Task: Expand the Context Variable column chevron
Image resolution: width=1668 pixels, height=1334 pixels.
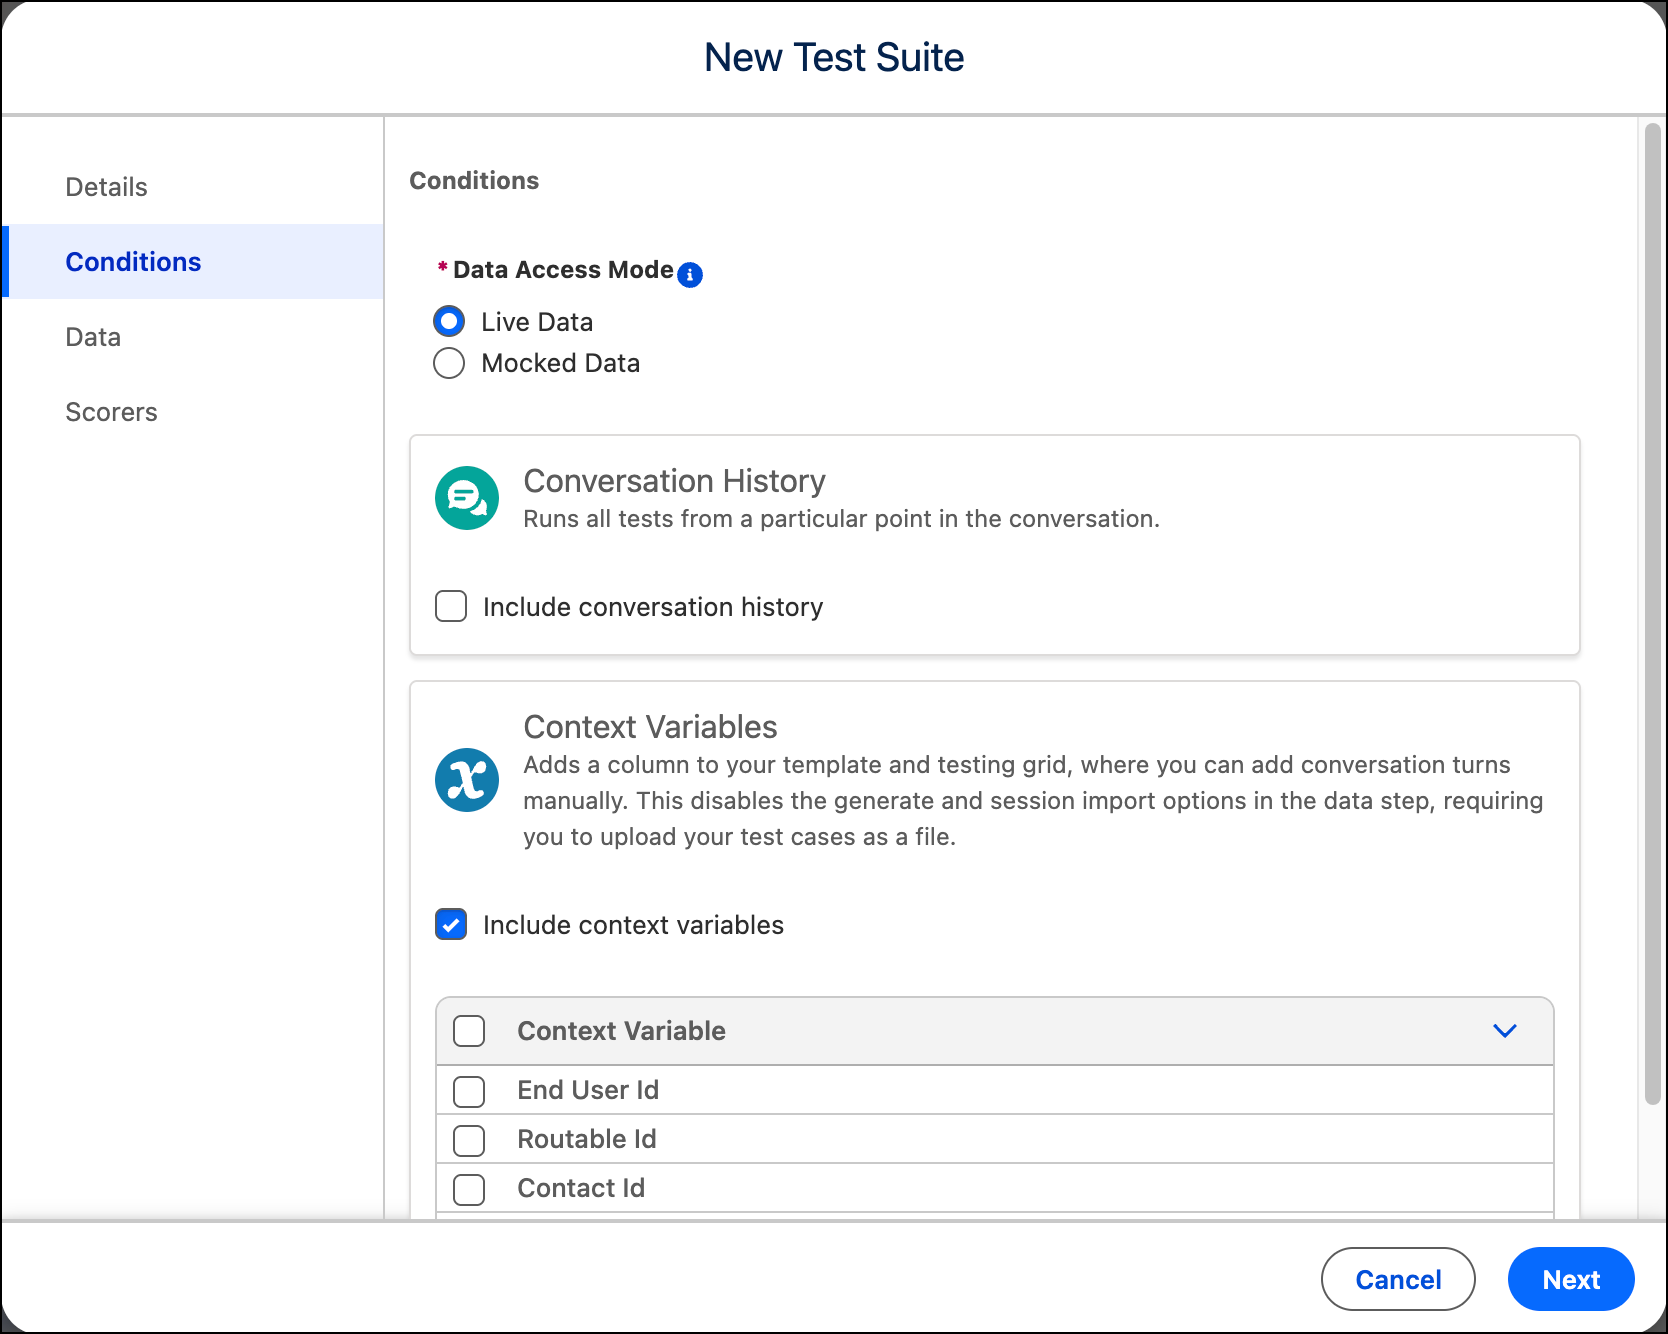Action: (1505, 1031)
